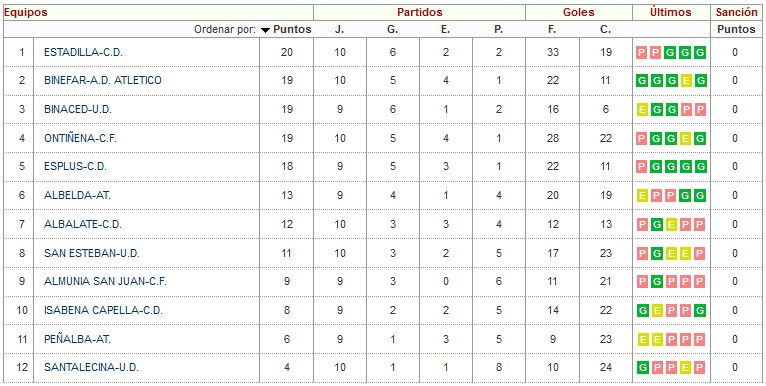
Task: Click BINACED's first yellow E result icon
Action: (642, 110)
